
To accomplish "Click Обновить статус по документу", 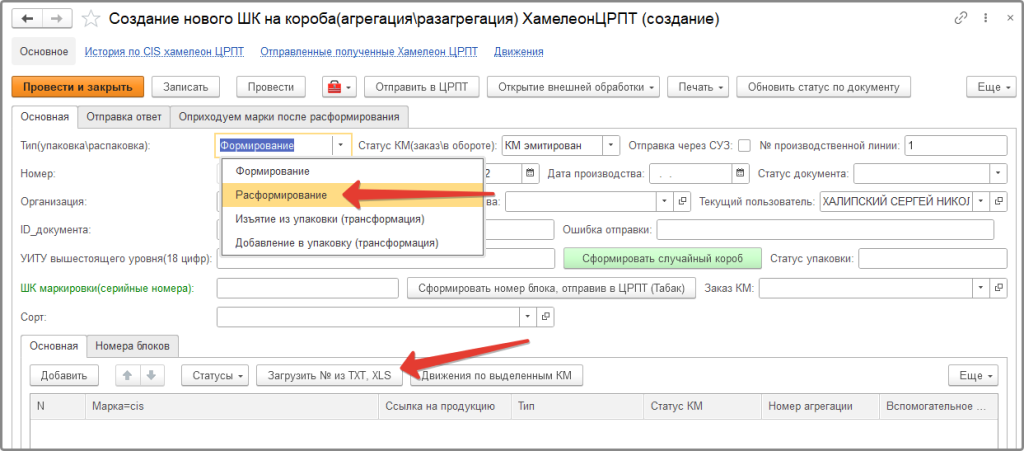I will point(824,87).
